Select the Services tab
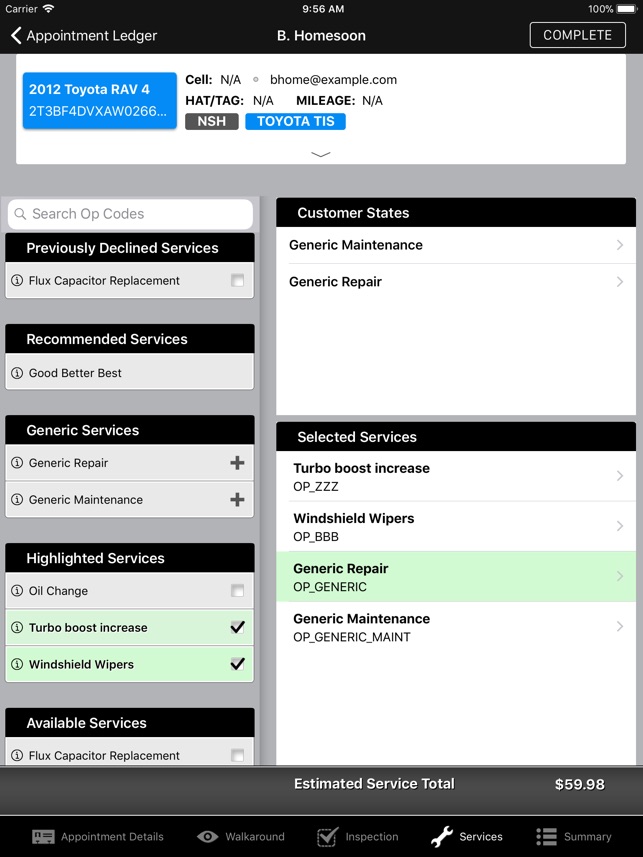 tap(466, 837)
